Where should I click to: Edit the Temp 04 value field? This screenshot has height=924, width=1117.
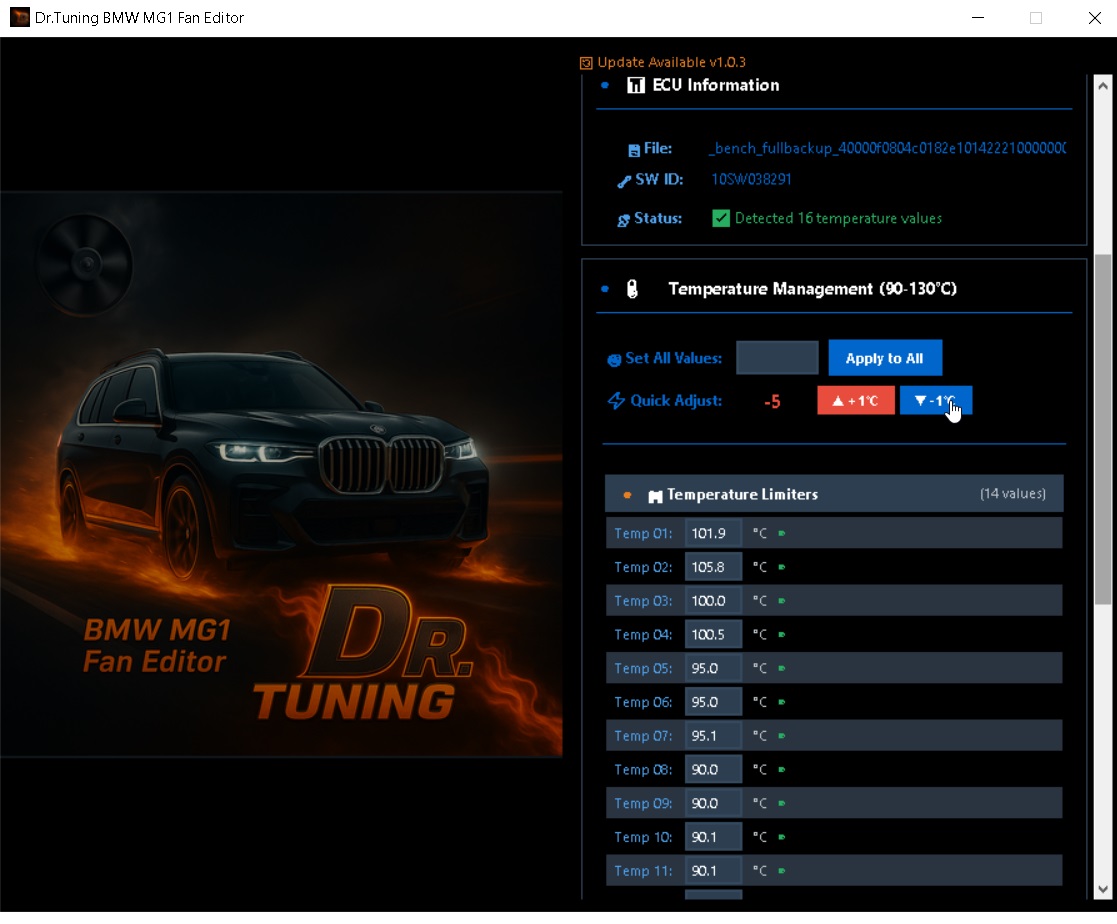(713, 635)
